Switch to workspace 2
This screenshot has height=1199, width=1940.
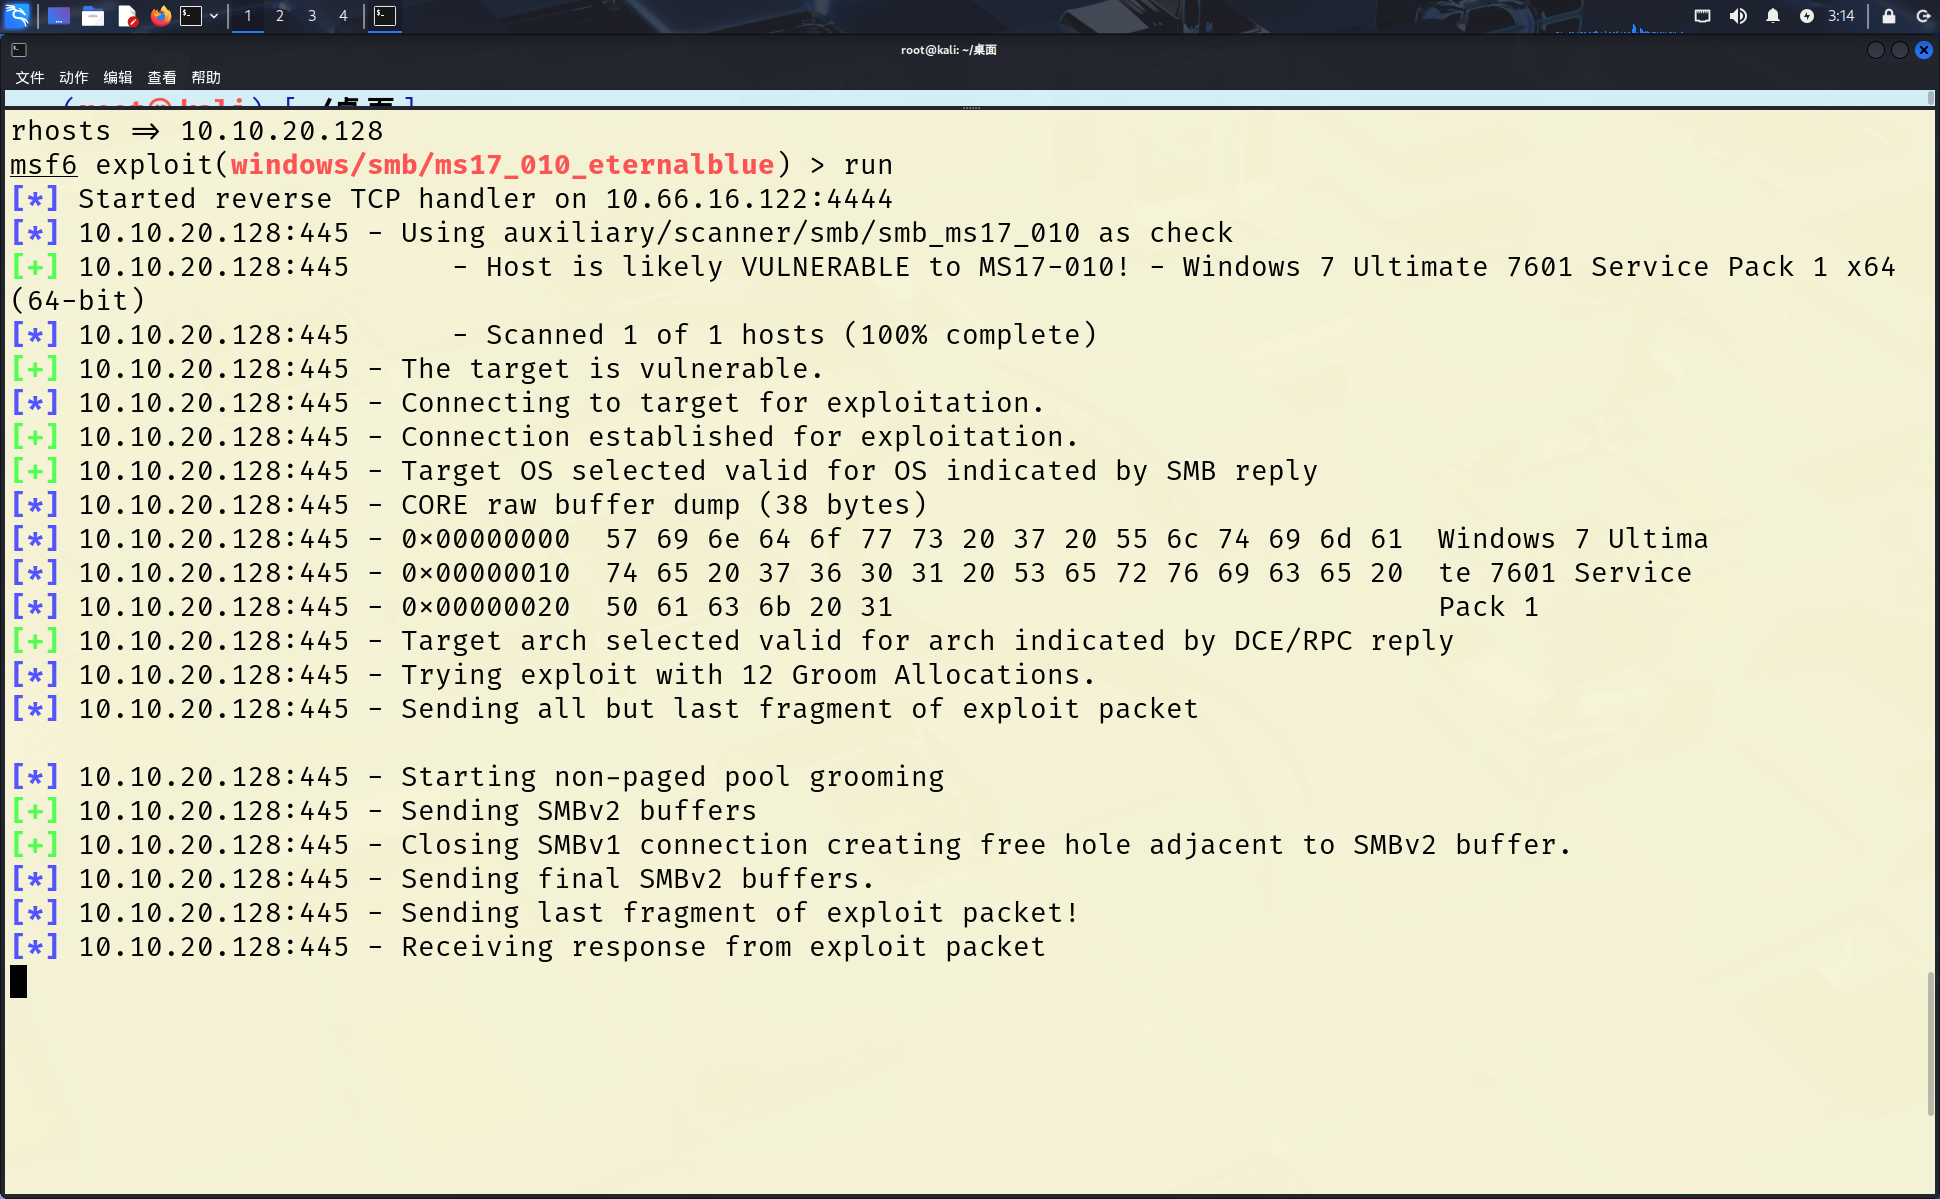(x=280, y=16)
